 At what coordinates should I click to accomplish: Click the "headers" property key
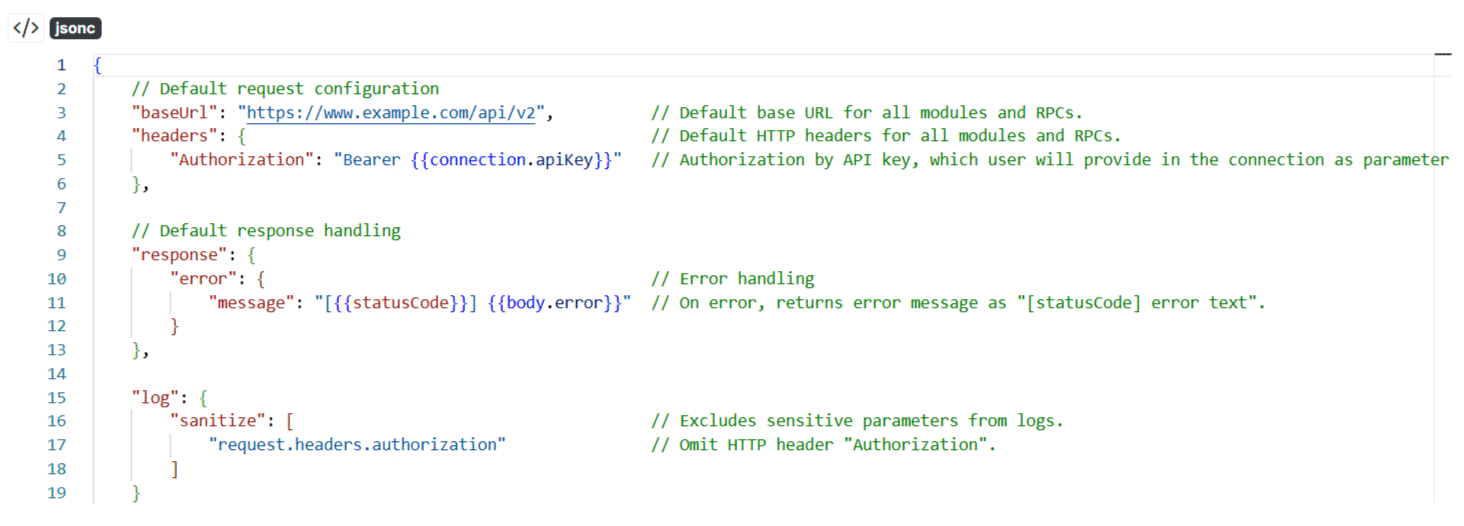174,136
